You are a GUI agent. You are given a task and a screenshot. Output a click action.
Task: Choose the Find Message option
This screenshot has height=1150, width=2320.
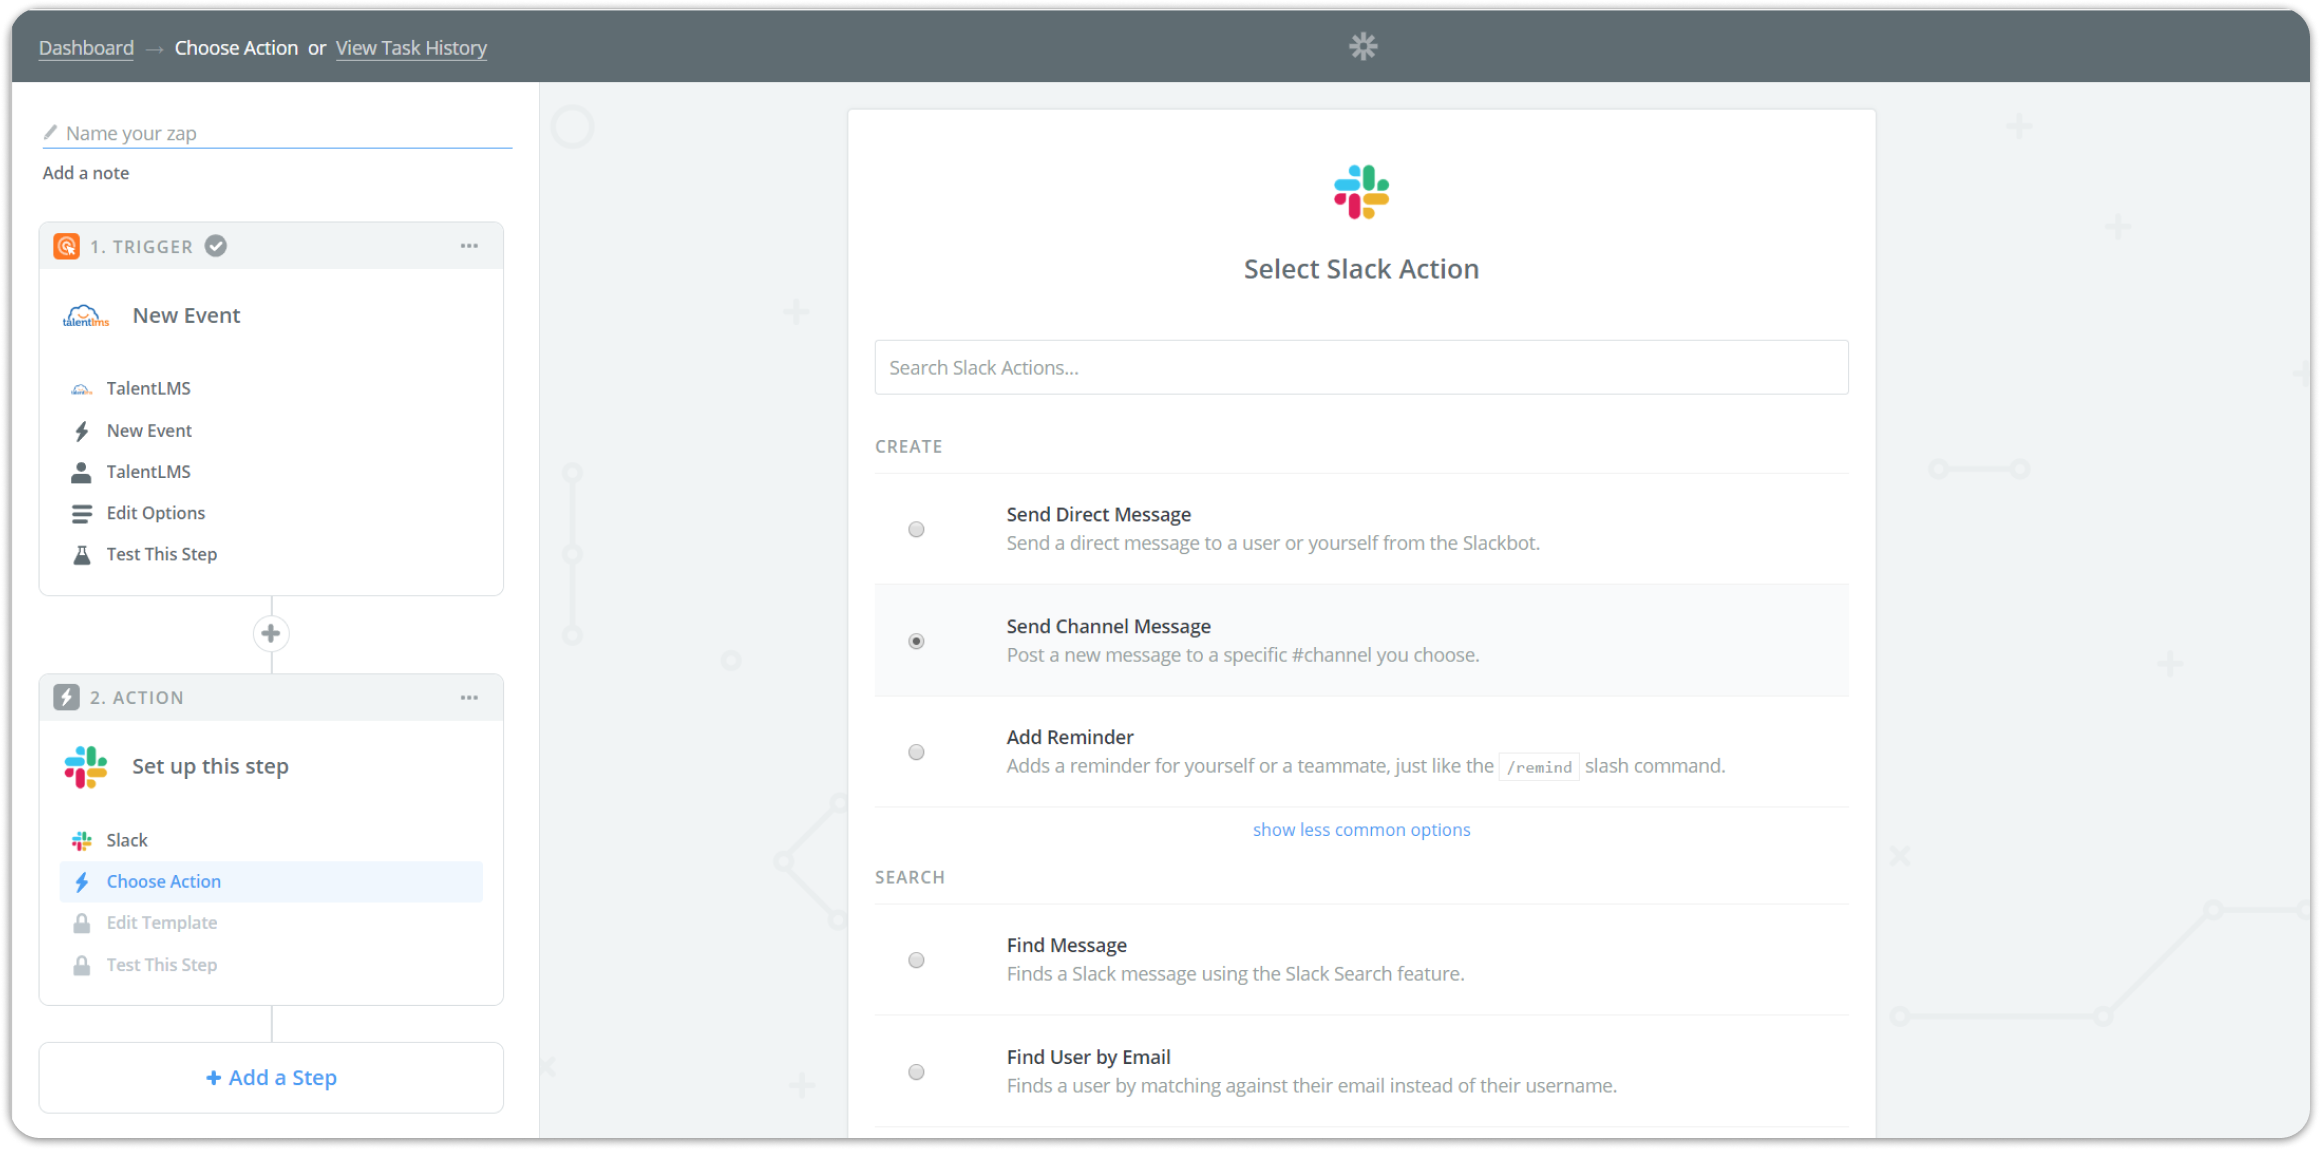click(916, 959)
